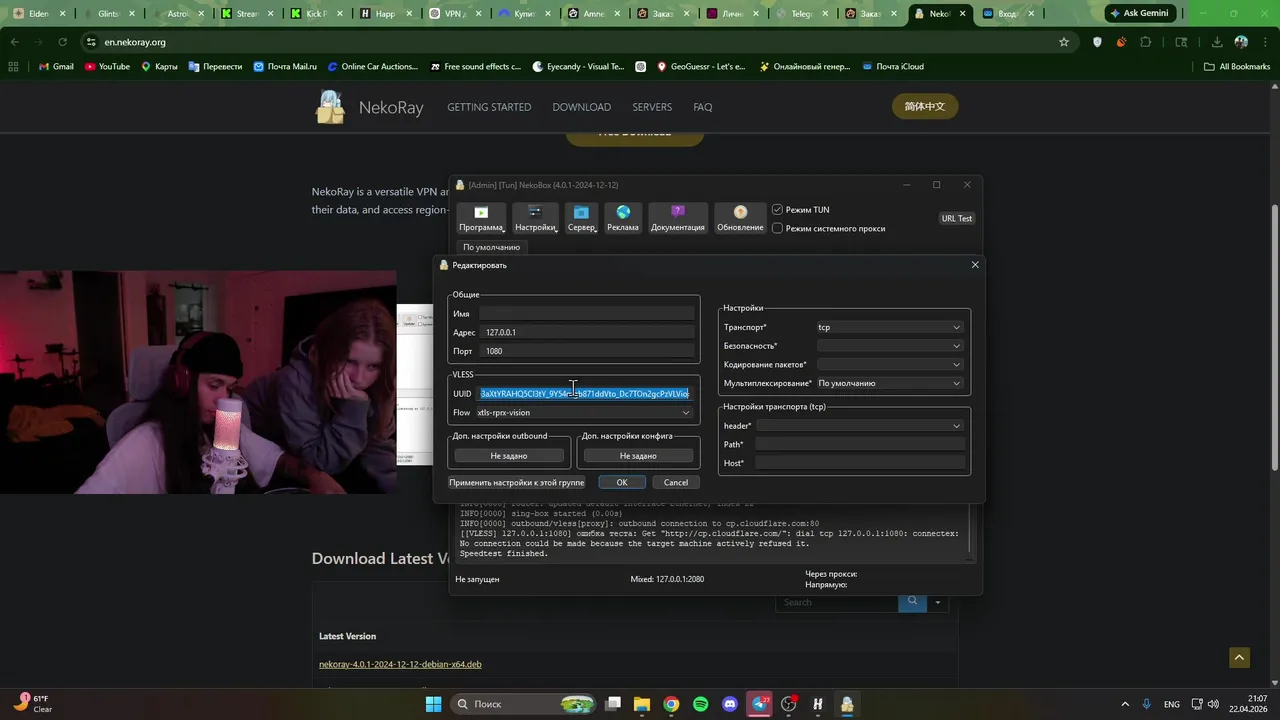Open the Chrome extensions puzzle menu

[x=1146, y=42]
